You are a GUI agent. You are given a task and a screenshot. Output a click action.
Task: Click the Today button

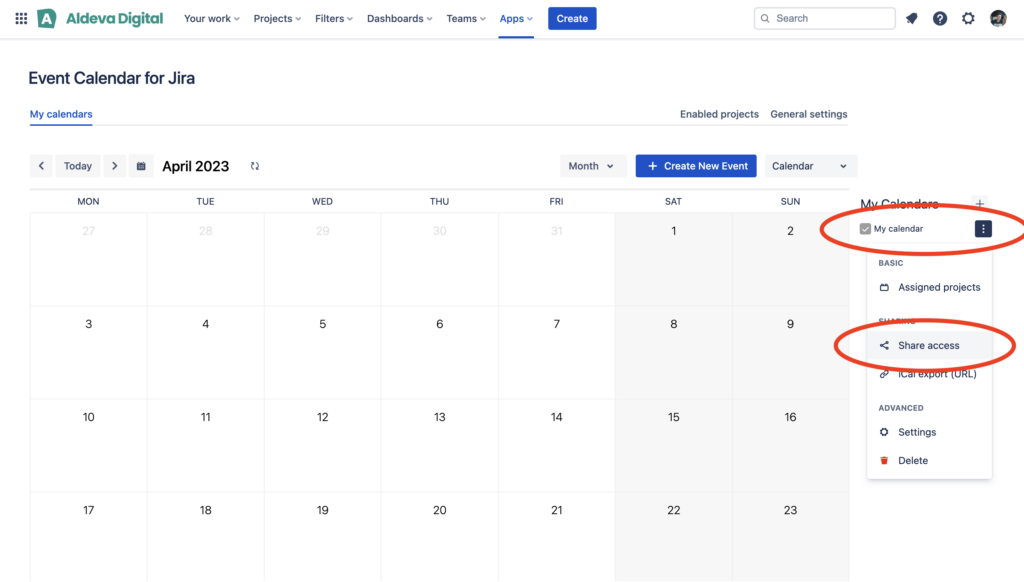[78, 166]
